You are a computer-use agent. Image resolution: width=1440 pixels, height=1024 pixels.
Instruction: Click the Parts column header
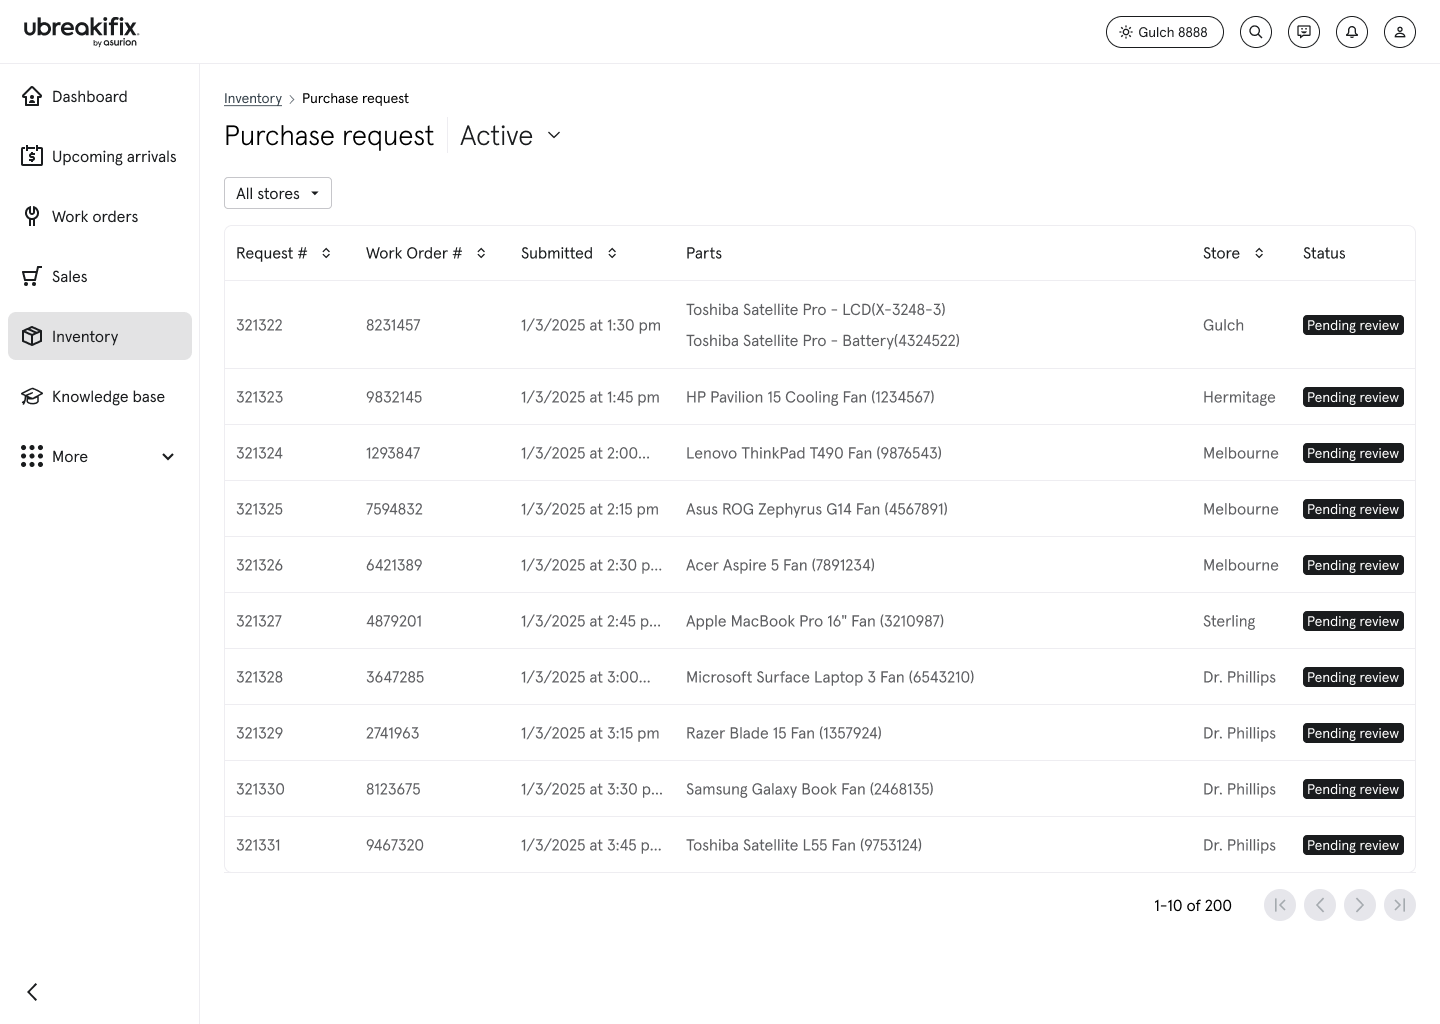pos(704,253)
